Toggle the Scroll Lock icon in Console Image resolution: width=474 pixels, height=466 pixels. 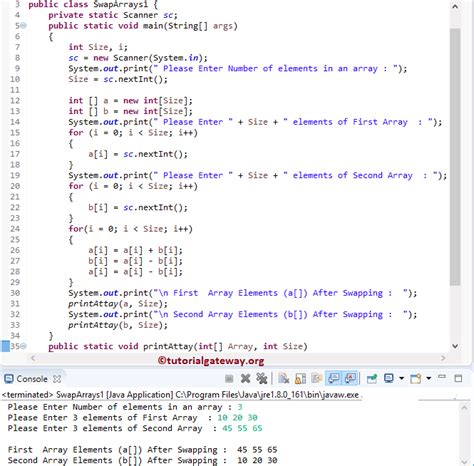click(300, 378)
